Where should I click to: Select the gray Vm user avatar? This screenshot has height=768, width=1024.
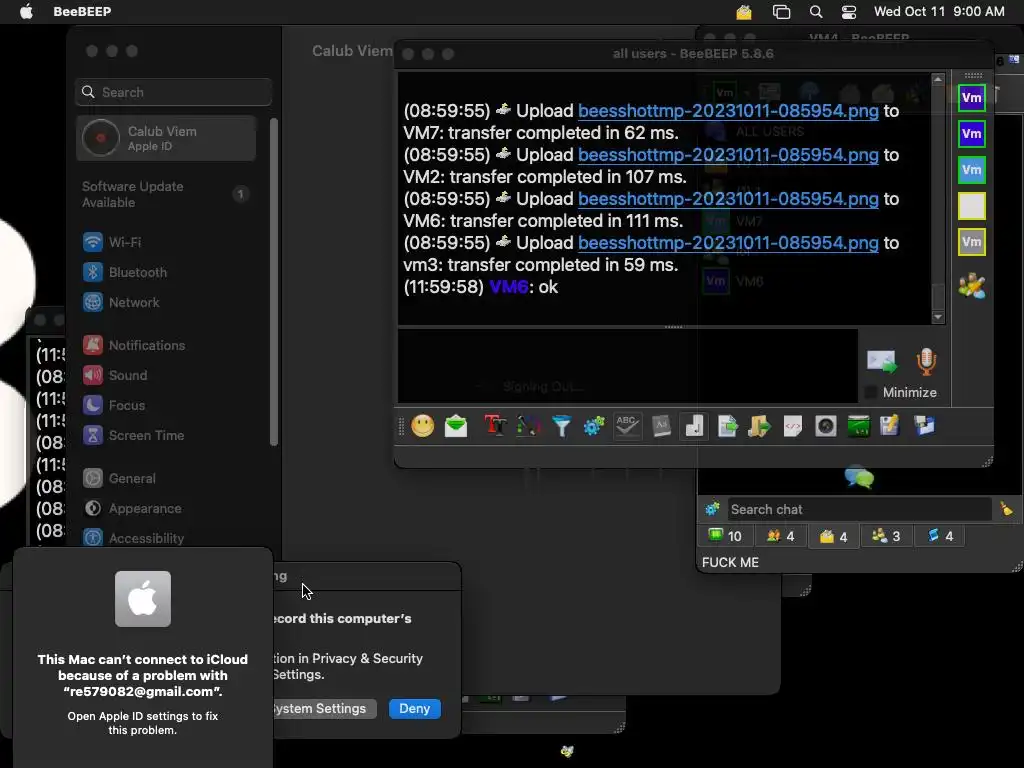click(972, 242)
